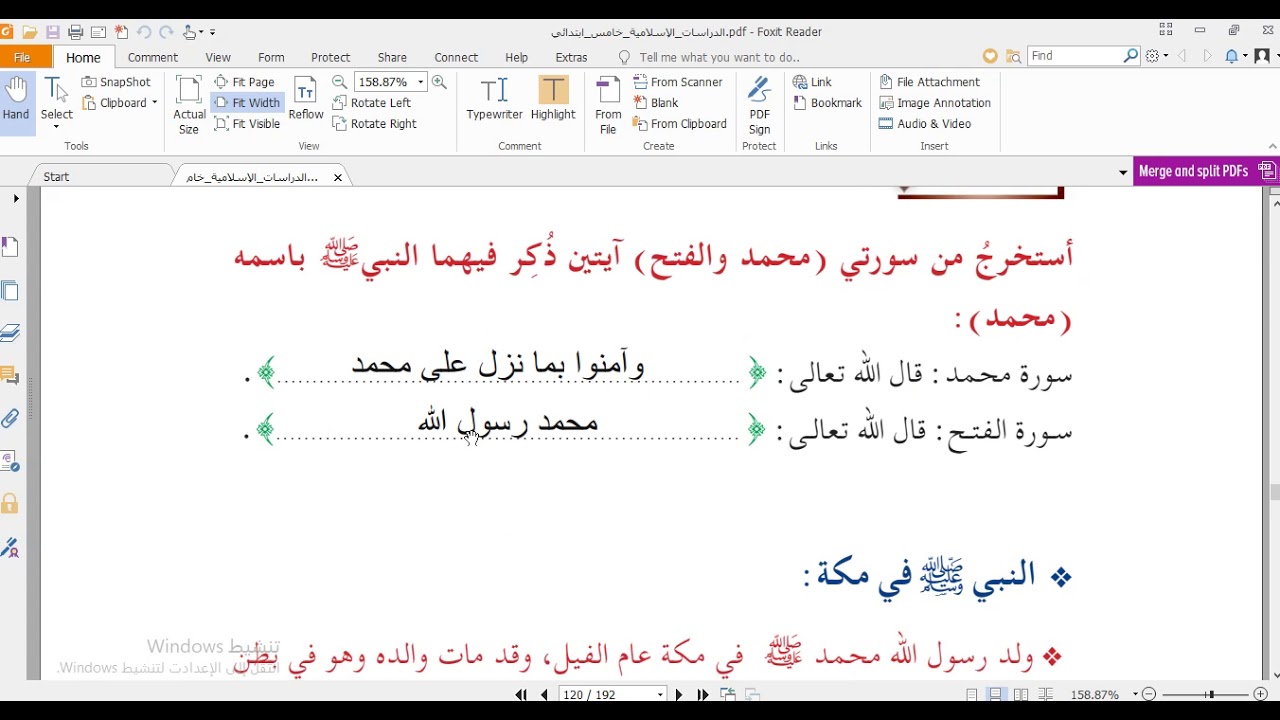1280x720 pixels.
Task: Open the File menu
Action: (x=22, y=57)
